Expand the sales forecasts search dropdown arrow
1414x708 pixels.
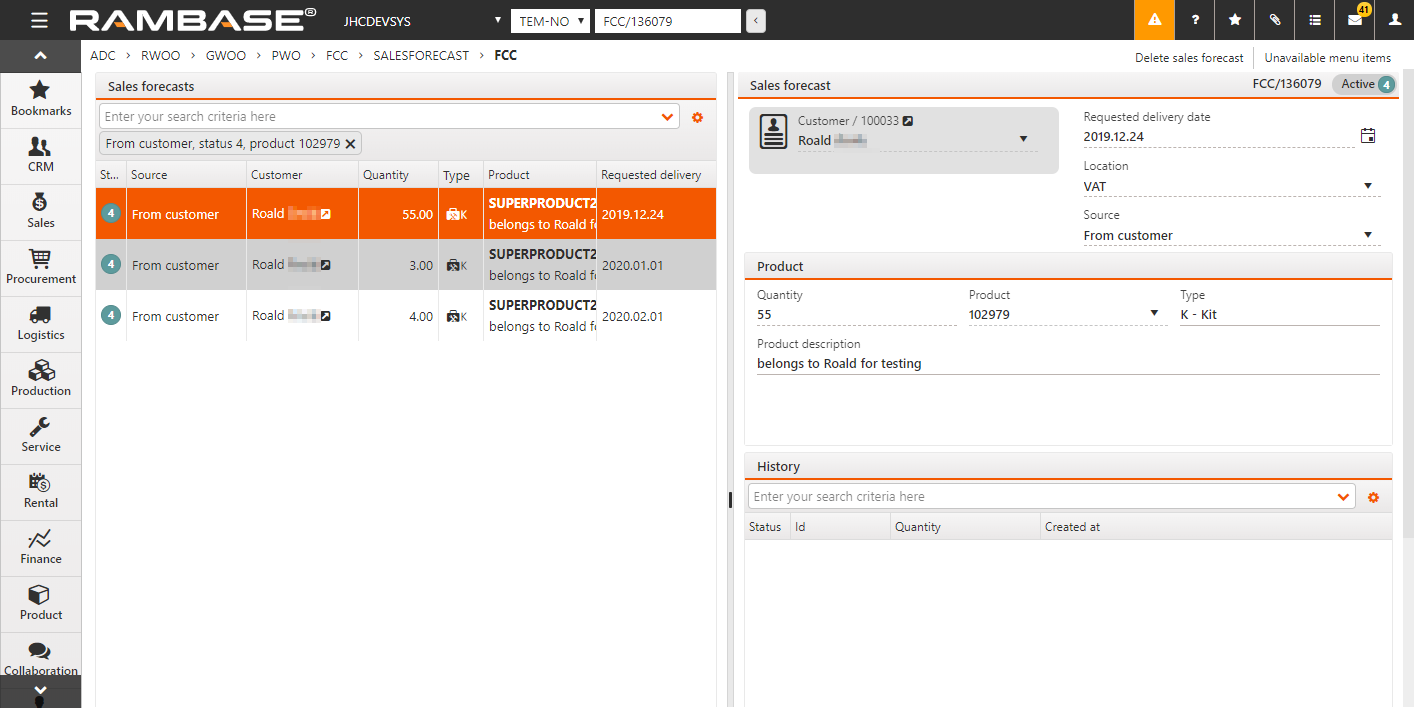coord(668,117)
